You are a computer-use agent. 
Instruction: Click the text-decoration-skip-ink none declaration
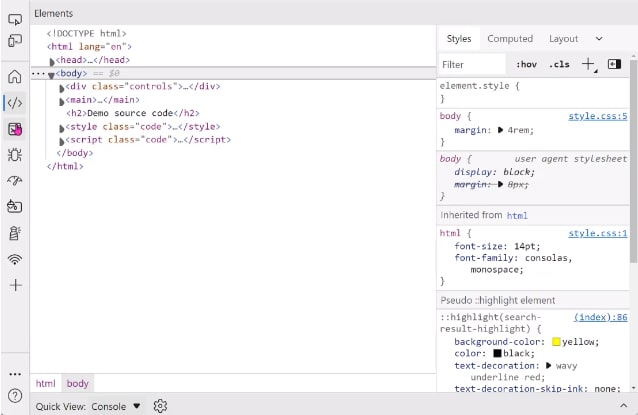point(537,389)
